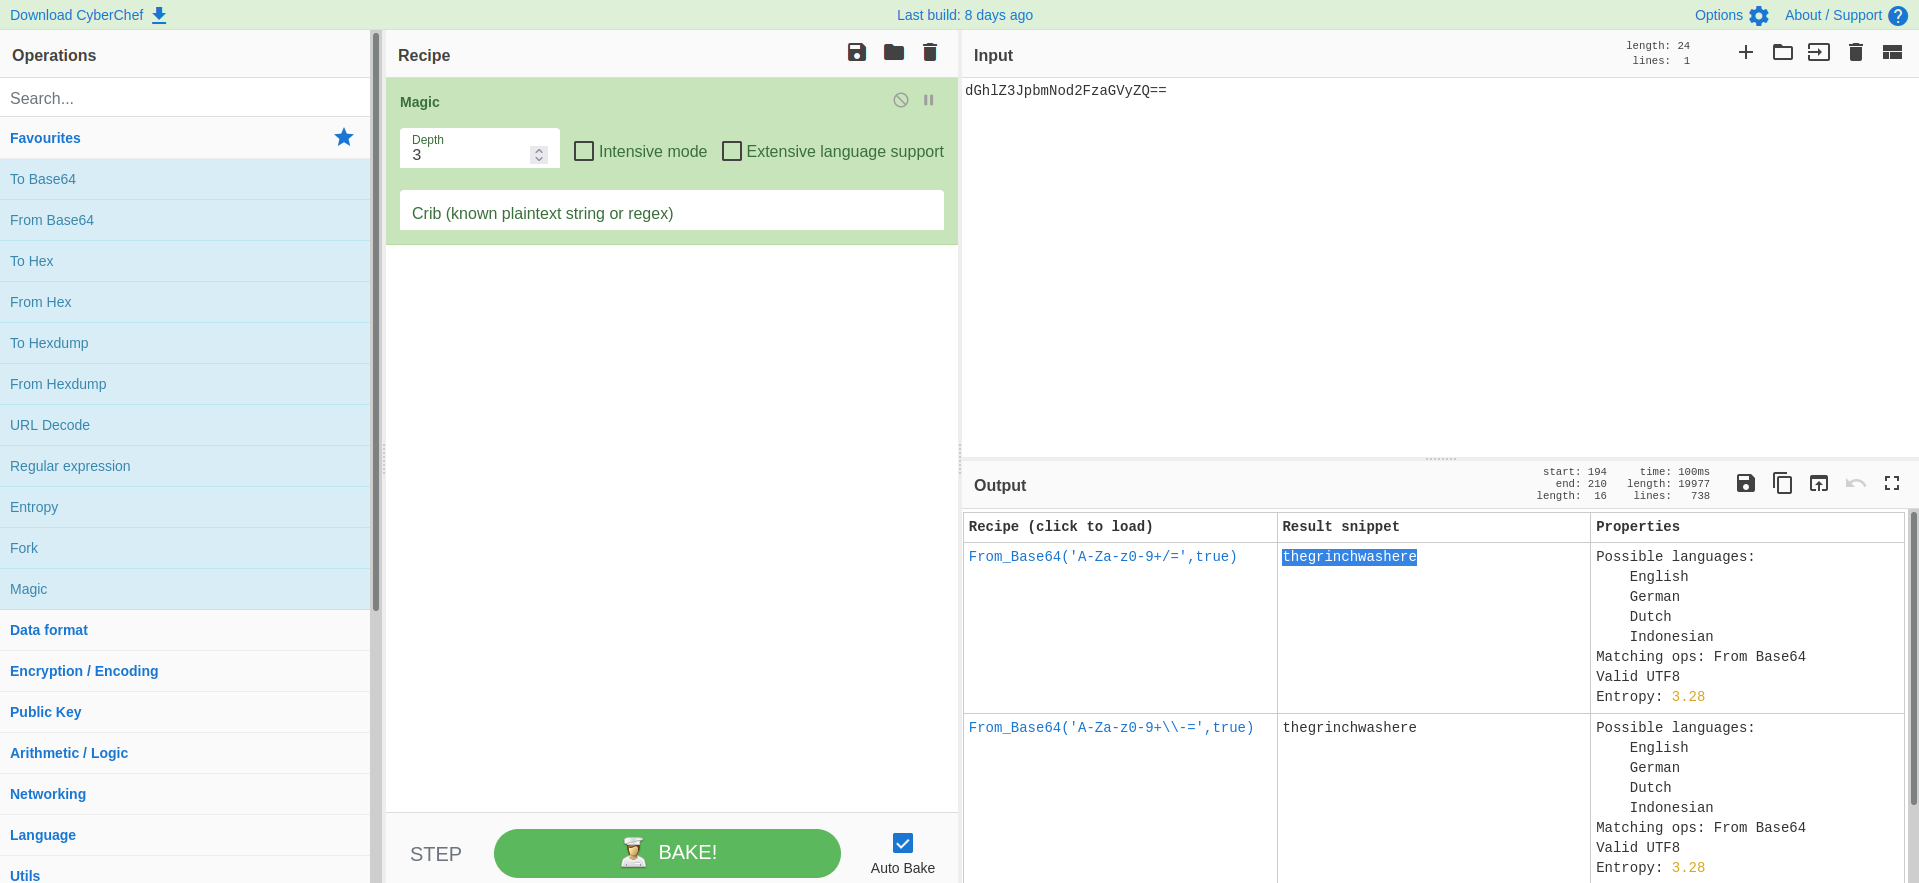Viewport: 1919px width, 883px height.
Task: Maximise the output pane
Action: pos(1892,484)
